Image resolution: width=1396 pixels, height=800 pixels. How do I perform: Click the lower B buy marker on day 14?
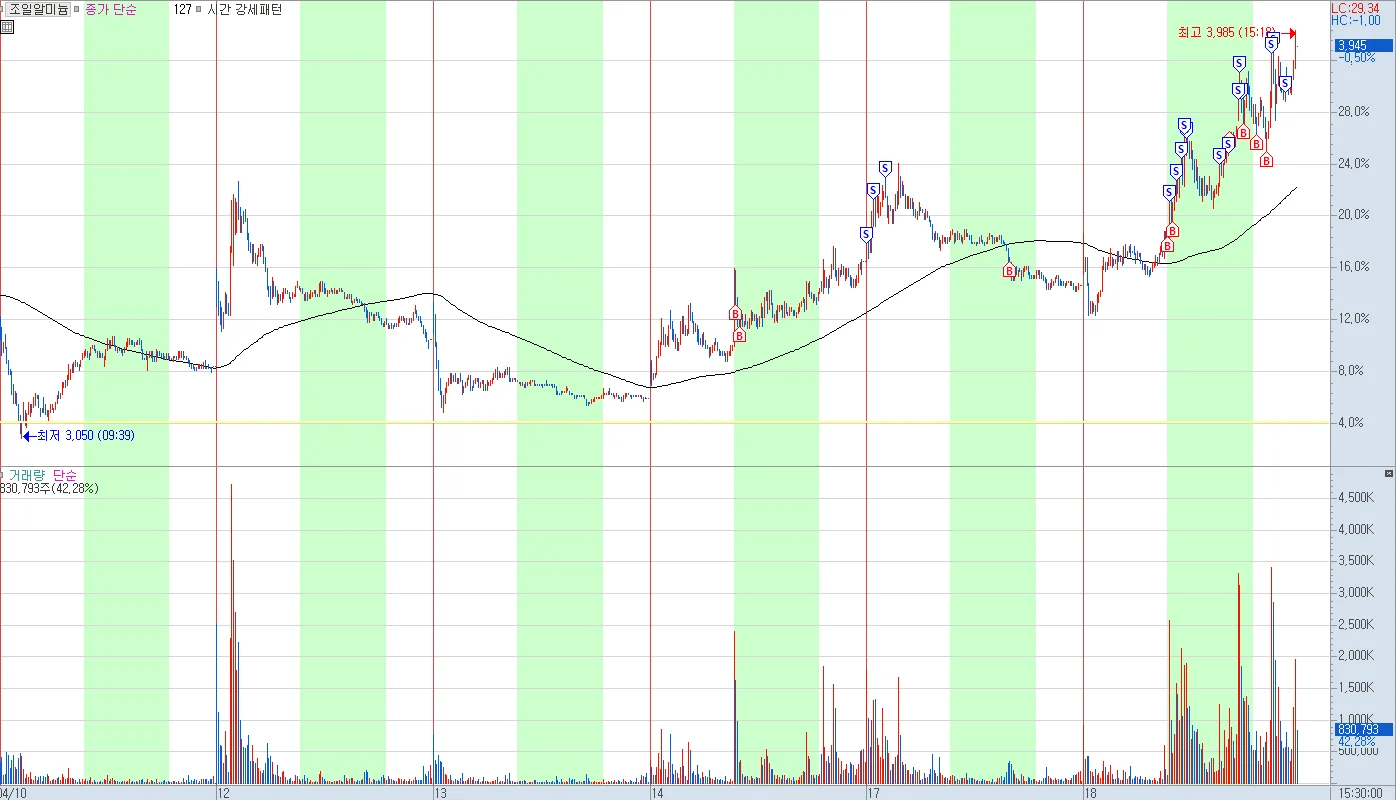pos(739,335)
